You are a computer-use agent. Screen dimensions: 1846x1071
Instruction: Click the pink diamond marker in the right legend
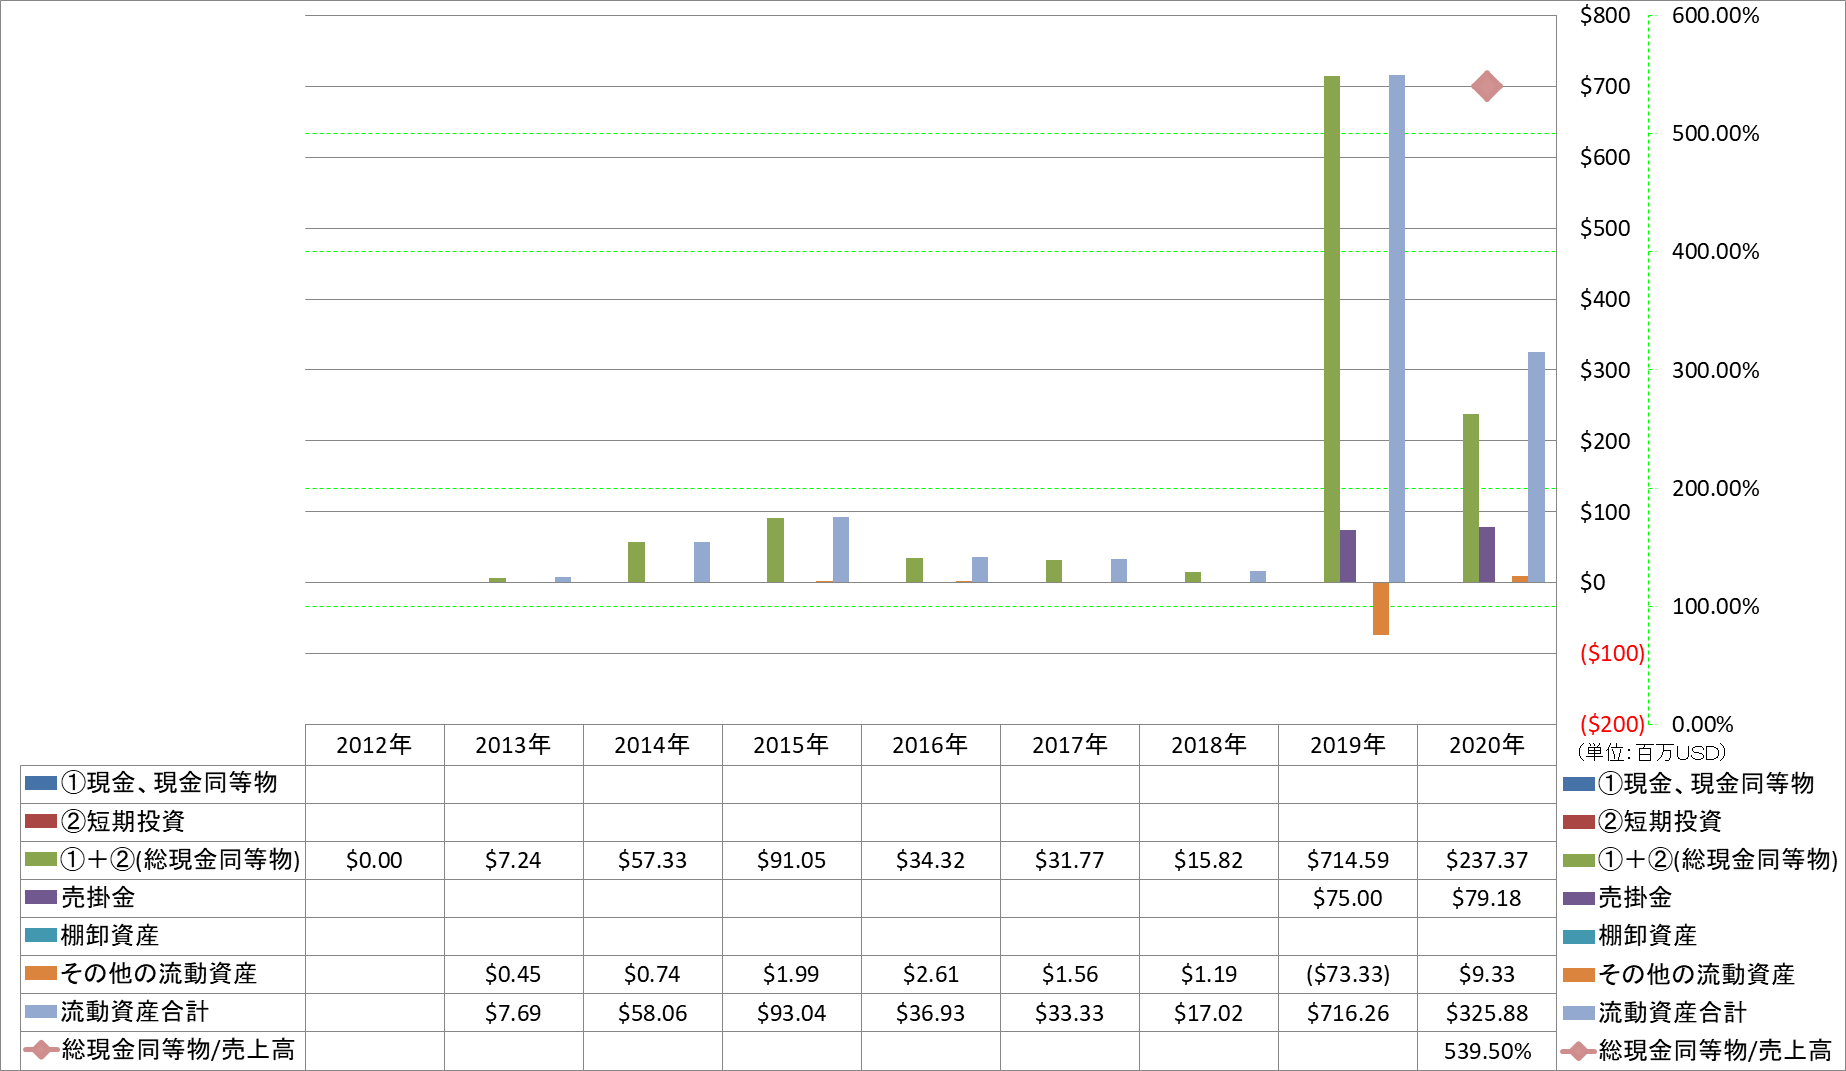[x=1579, y=1051]
